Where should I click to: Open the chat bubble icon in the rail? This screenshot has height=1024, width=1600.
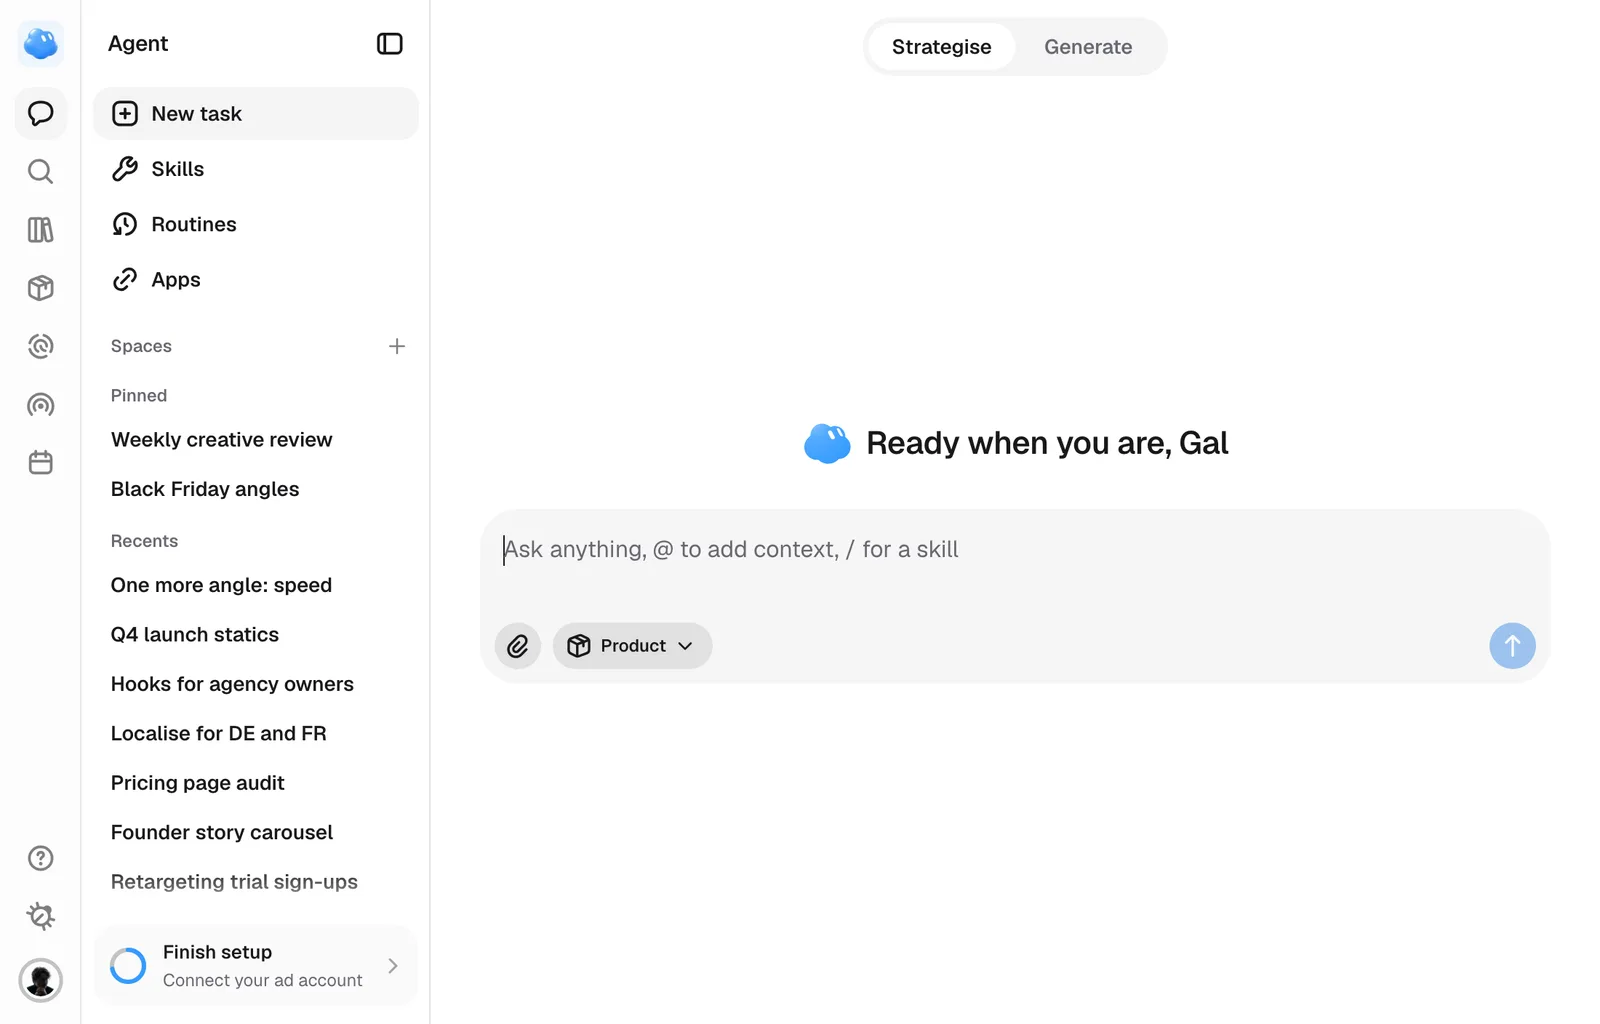(x=41, y=113)
